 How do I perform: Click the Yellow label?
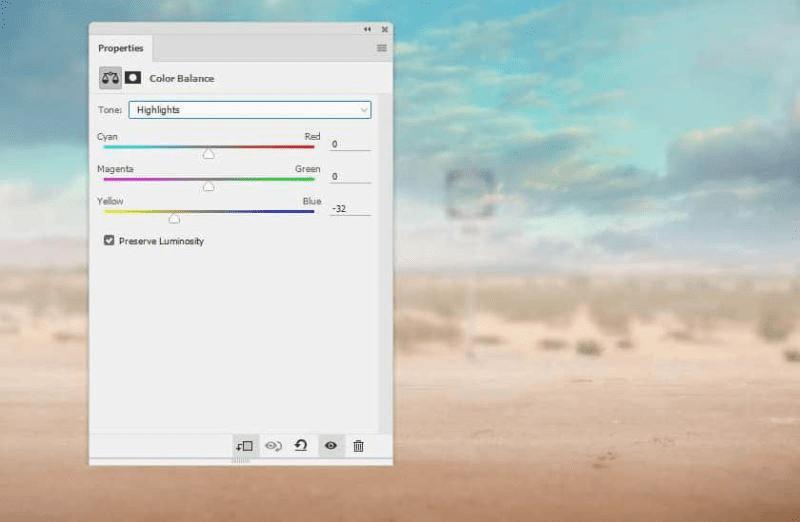[110, 201]
